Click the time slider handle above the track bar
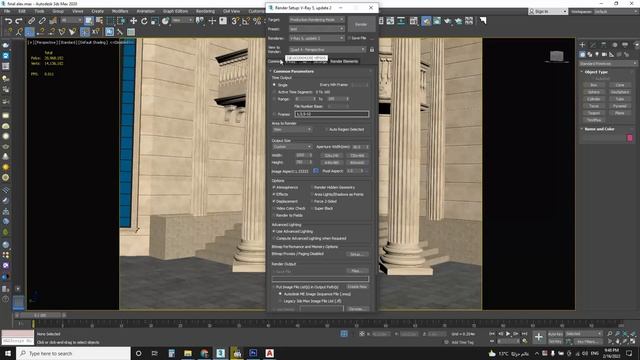This screenshot has height=360, width=640. point(40,315)
